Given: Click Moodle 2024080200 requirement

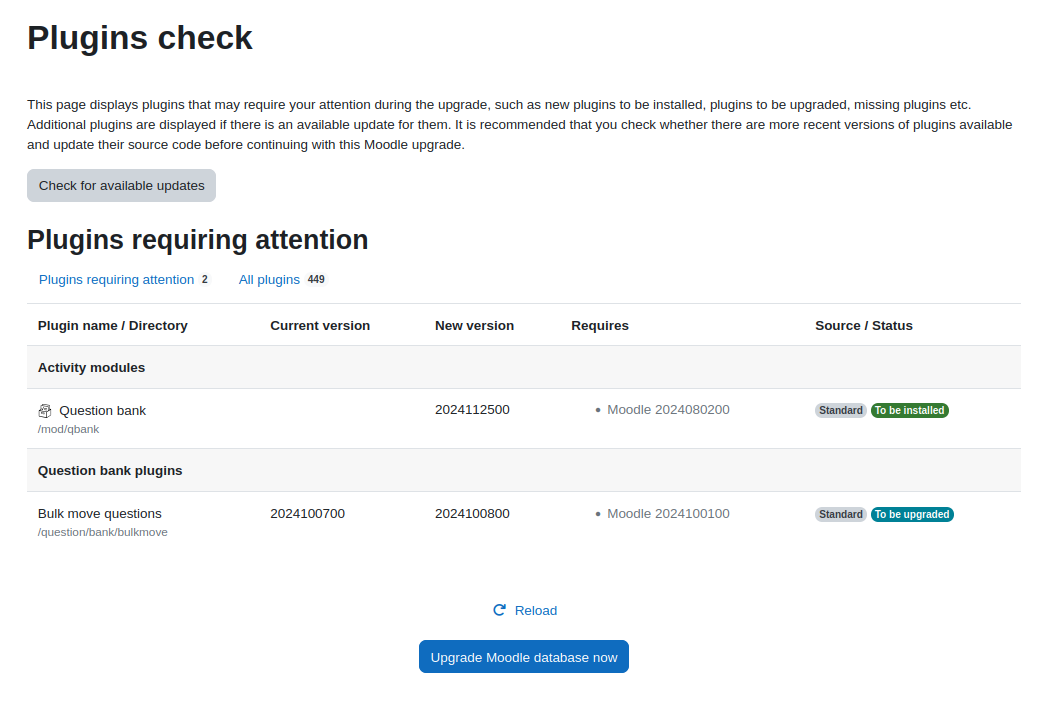Looking at the screenshot, I should [668, 409].
